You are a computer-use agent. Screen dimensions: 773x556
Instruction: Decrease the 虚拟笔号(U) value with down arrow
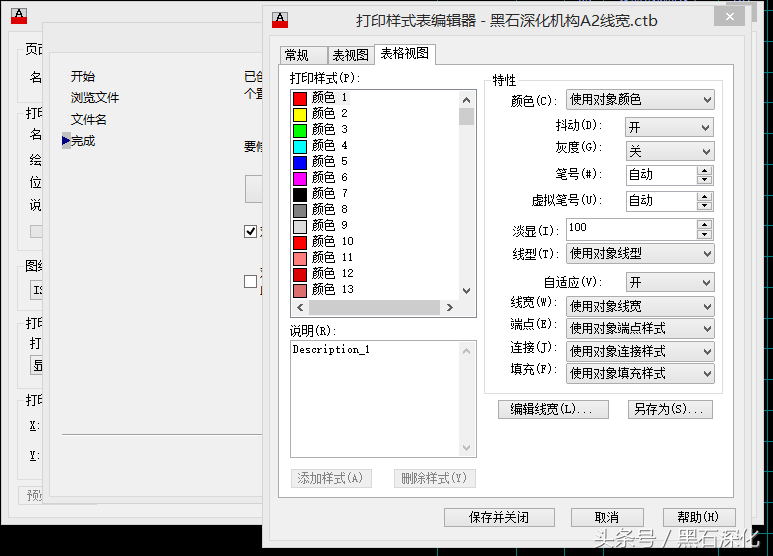(x=704, y=206)
